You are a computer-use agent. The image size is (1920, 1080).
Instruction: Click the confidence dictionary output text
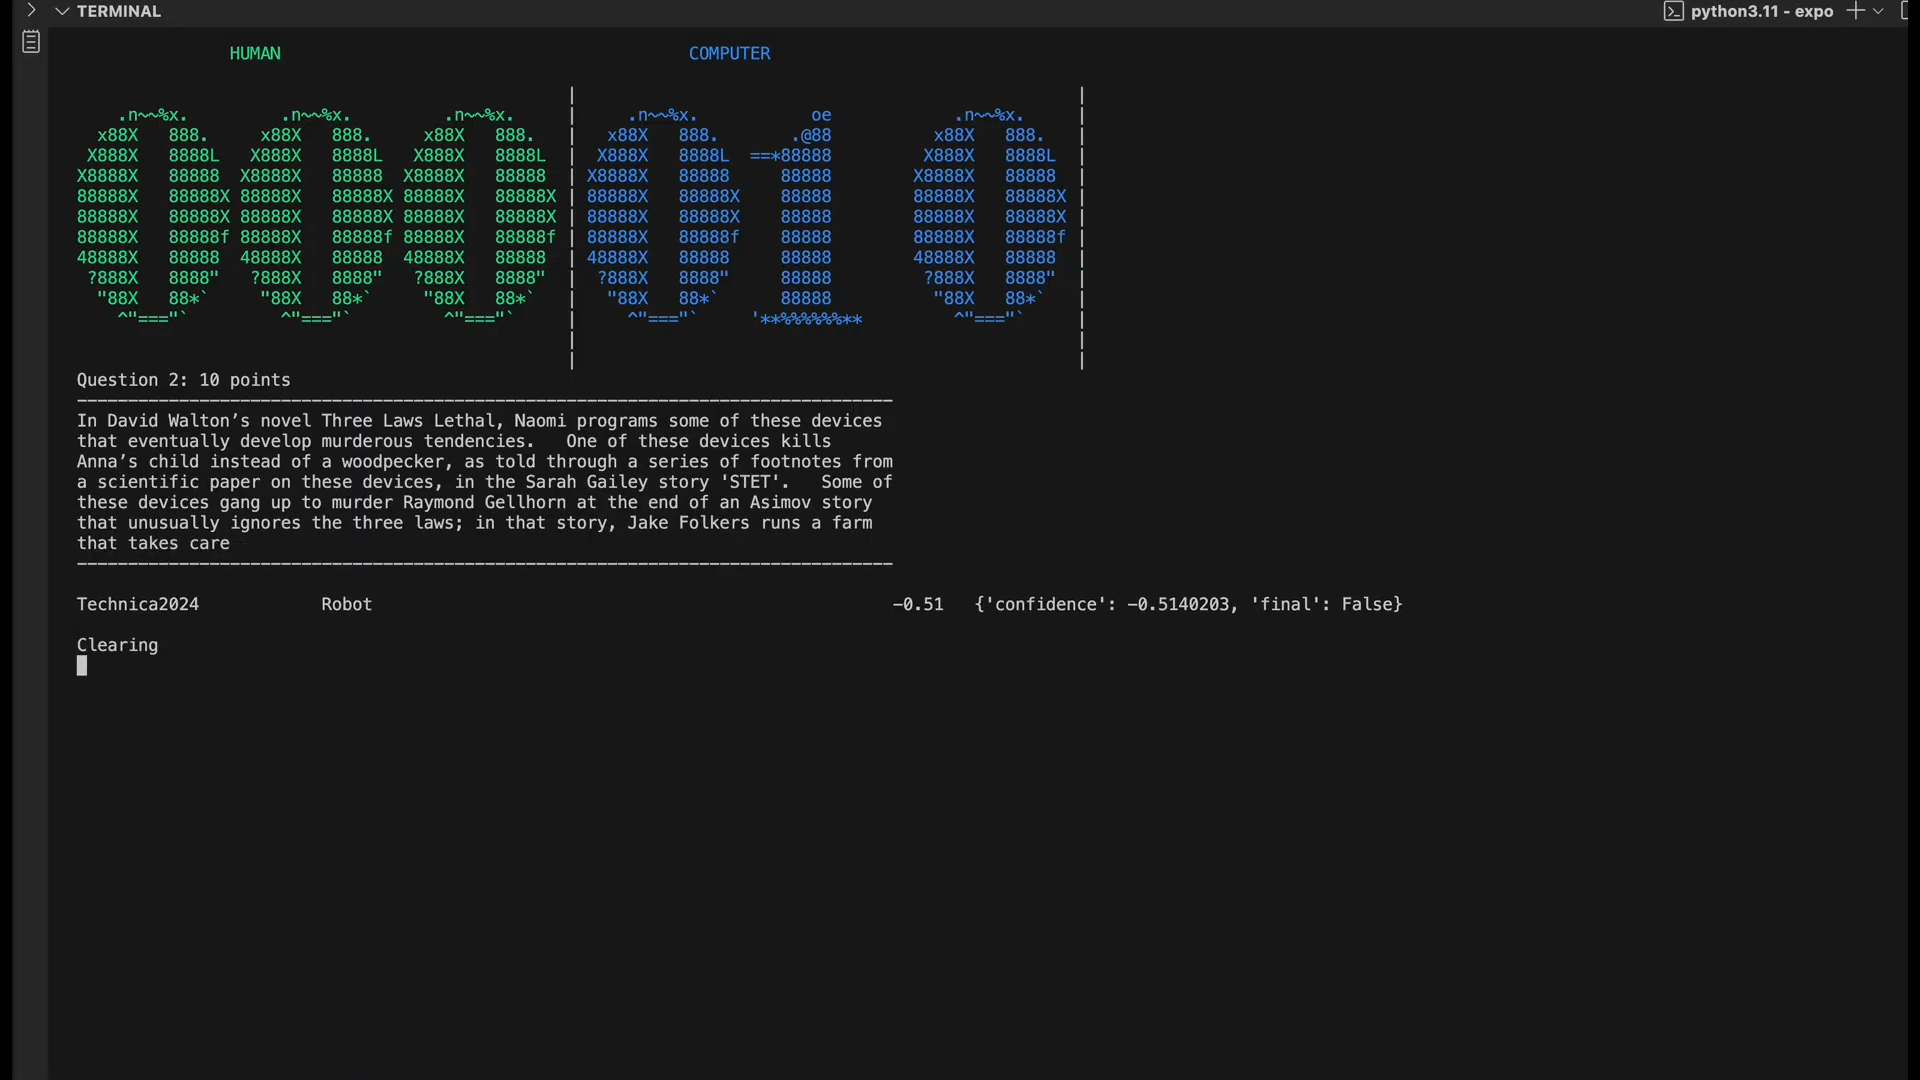pos(1188,604)
